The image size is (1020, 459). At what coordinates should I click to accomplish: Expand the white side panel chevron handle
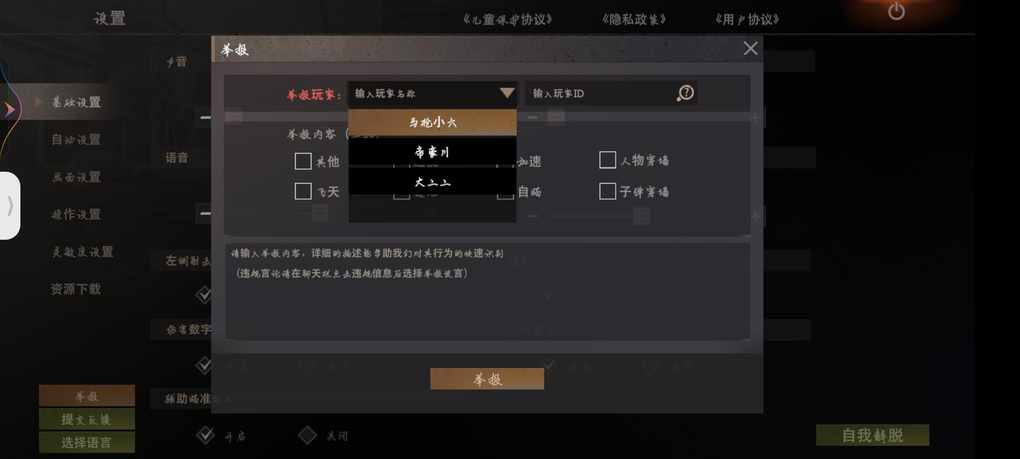coord(9,205)
